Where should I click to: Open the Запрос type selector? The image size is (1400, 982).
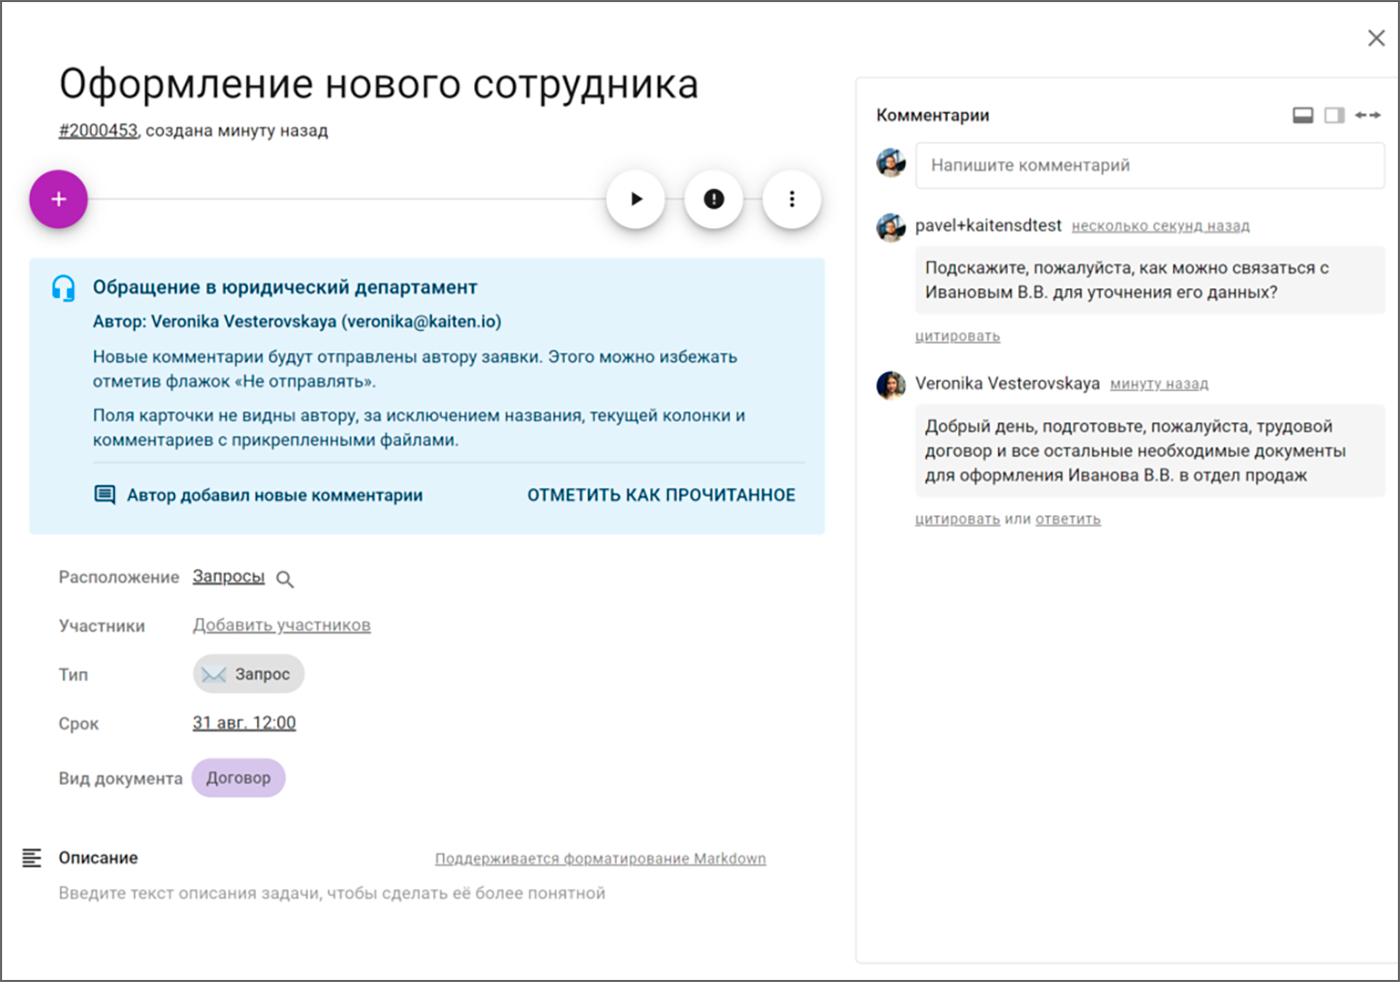pos(249,674)
